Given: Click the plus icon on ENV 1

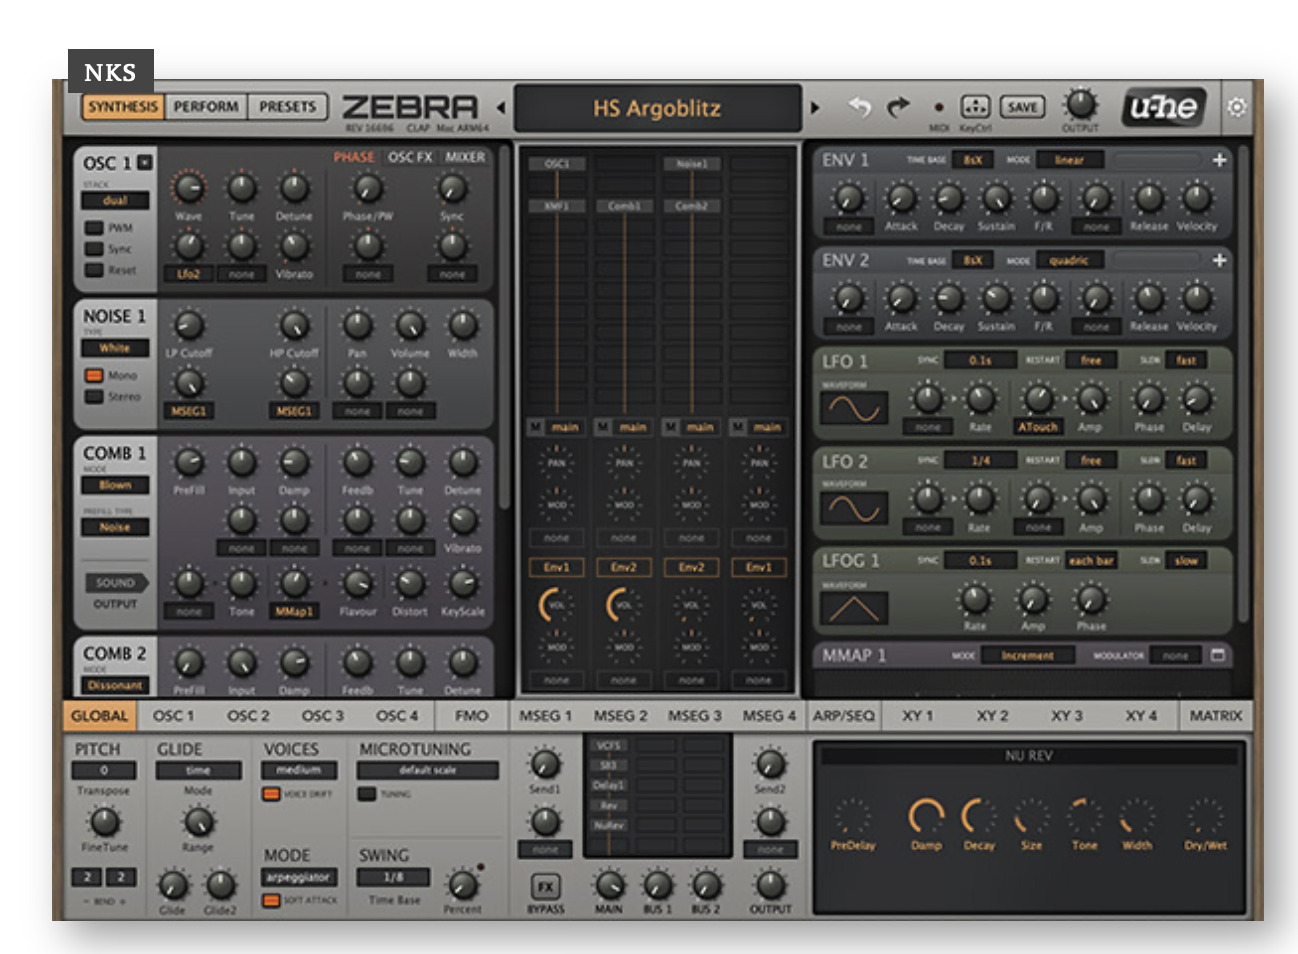Looking at the screenshot, I should coord(1219,160).
